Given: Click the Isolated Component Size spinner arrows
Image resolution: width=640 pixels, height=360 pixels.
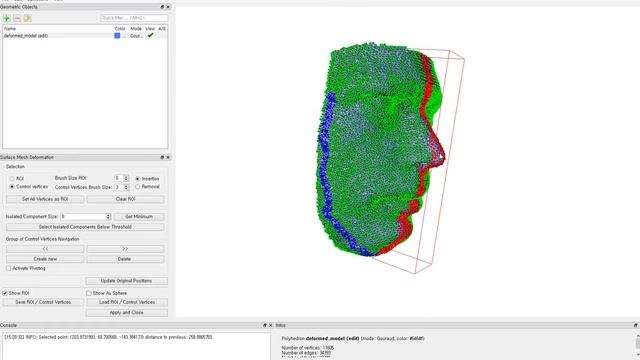Looking at the screenshot, I should click(x=108, y=217).
